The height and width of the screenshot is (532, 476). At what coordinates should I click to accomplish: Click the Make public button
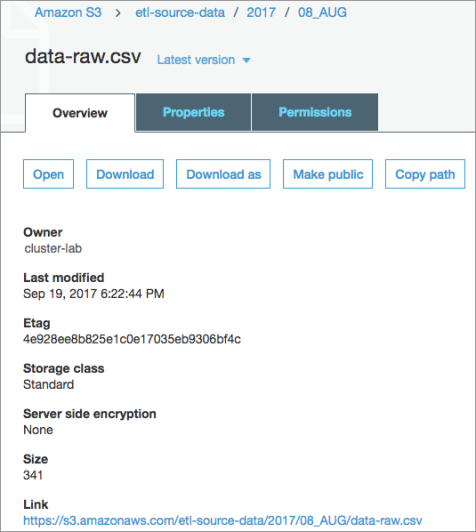(x=328, y=174)
